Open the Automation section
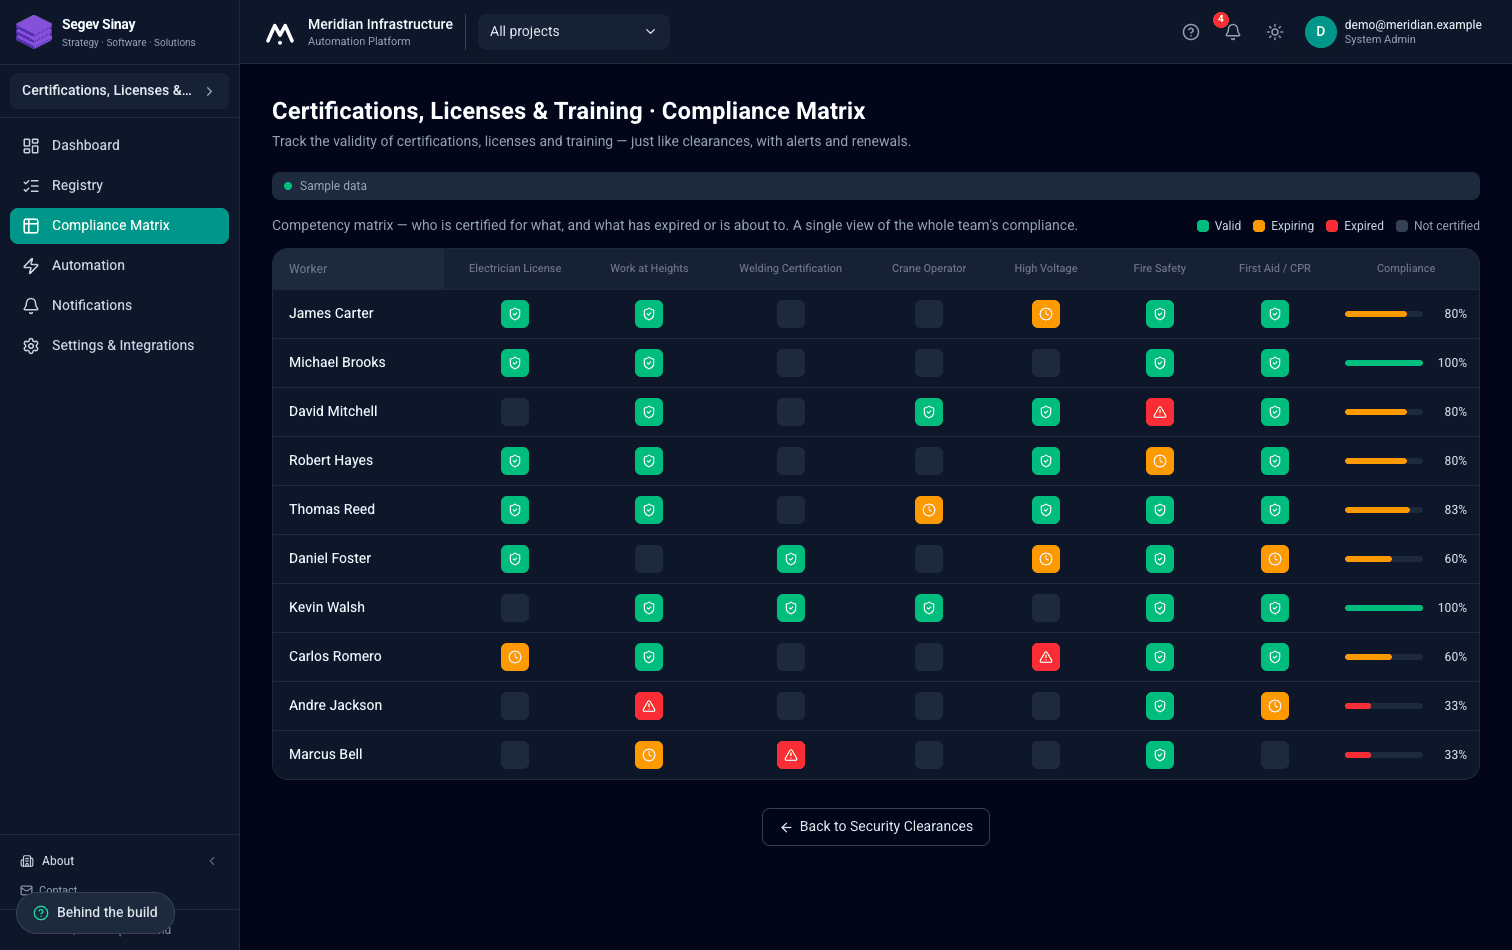 pyautogui.click(x=119, y=266)
